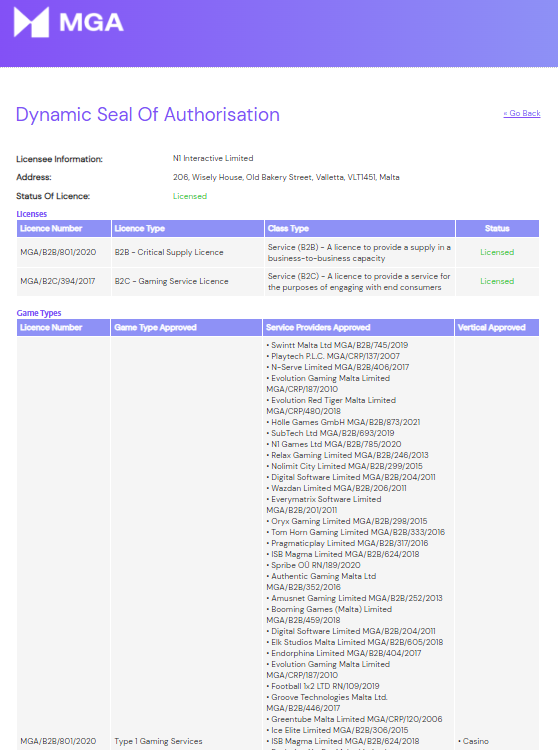Click Tom Horn Gaming Limited entry
Viewport: 558px width, 750px height.
pos(355,532)
